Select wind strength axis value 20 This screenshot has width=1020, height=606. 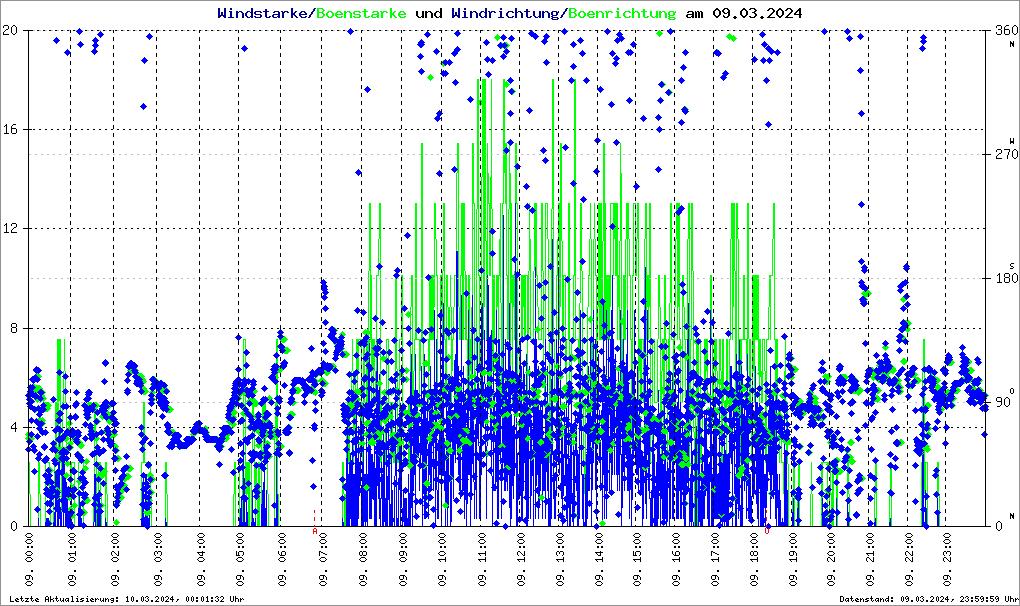(10, 30)
